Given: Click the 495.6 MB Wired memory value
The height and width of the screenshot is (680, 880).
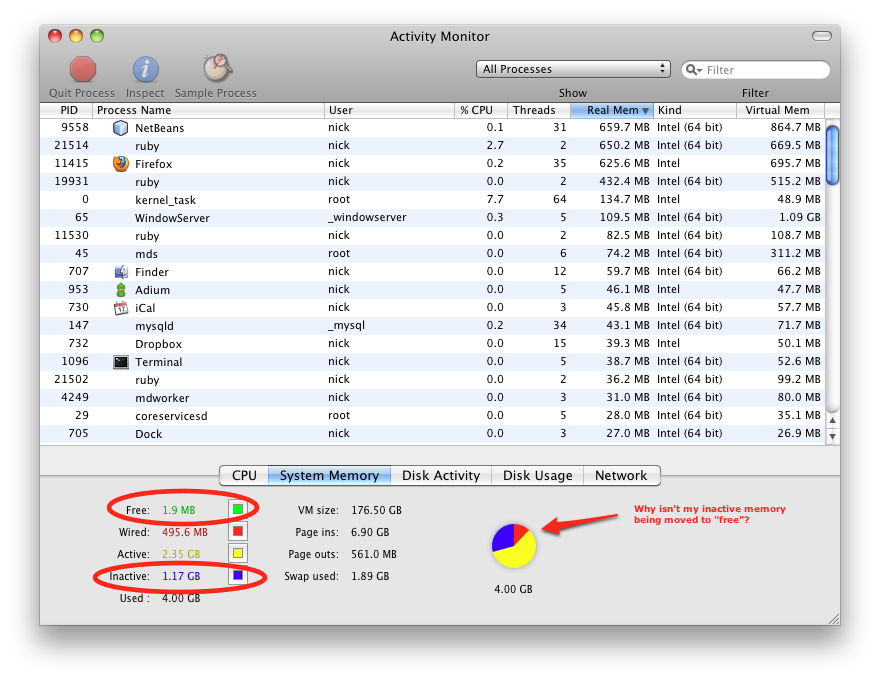Looking at the screenshot, I should (x=185, y=532).
